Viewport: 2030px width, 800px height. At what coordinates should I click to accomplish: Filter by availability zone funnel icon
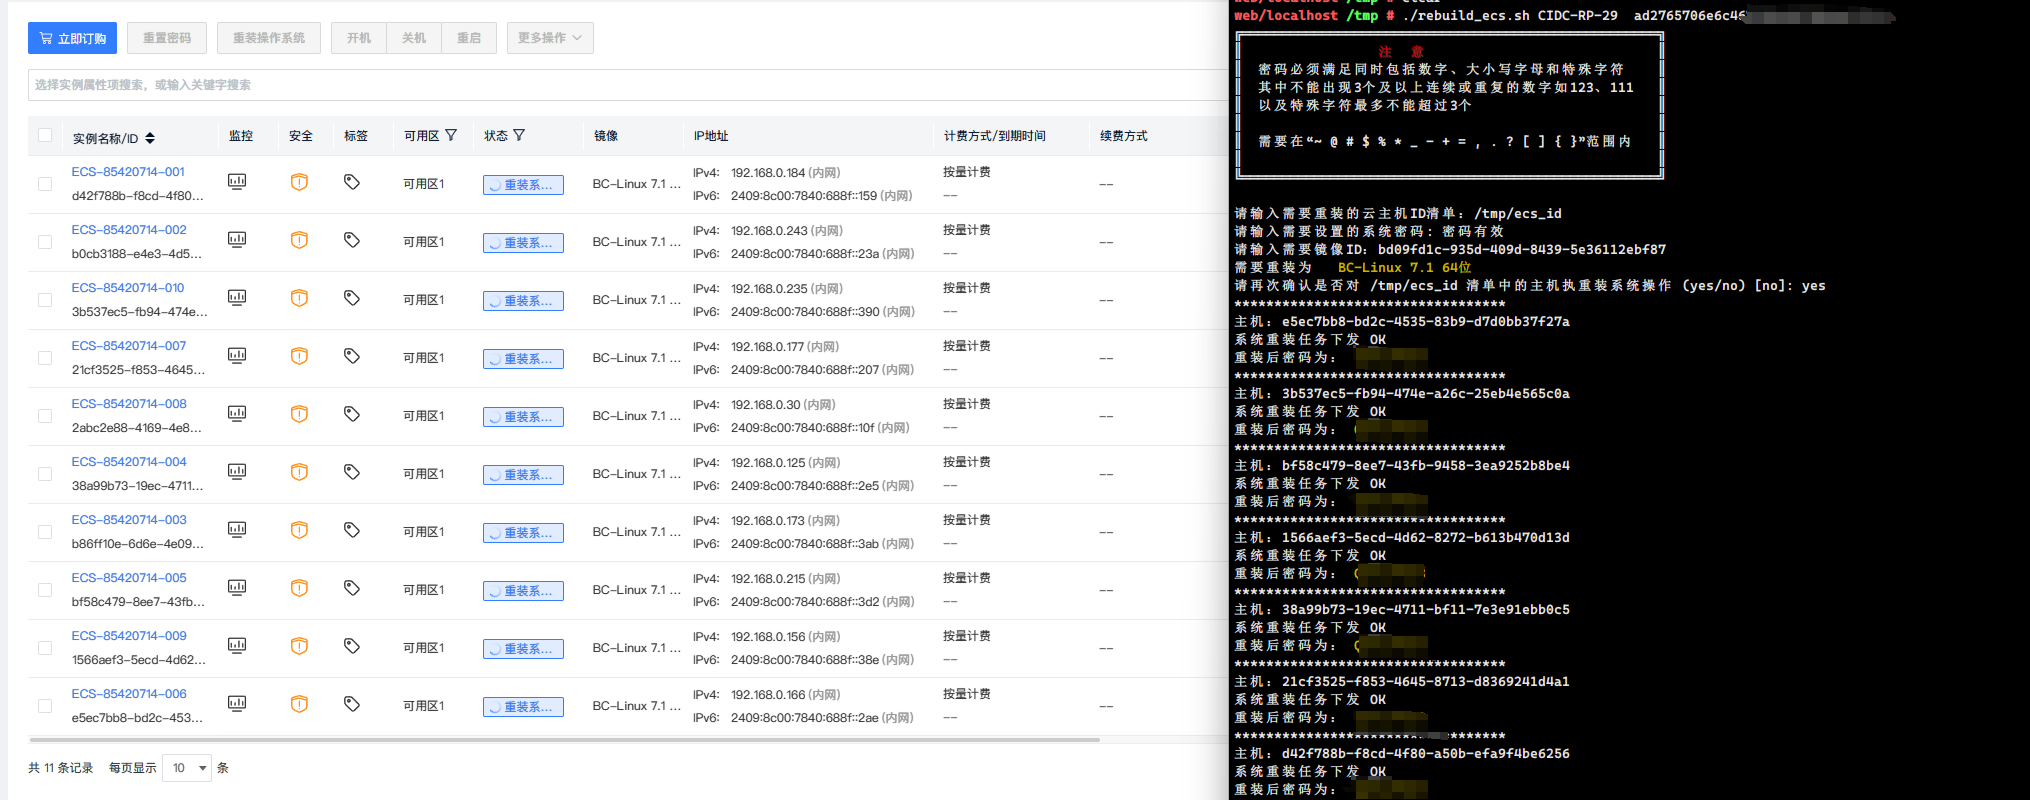[x=451, y=135]
